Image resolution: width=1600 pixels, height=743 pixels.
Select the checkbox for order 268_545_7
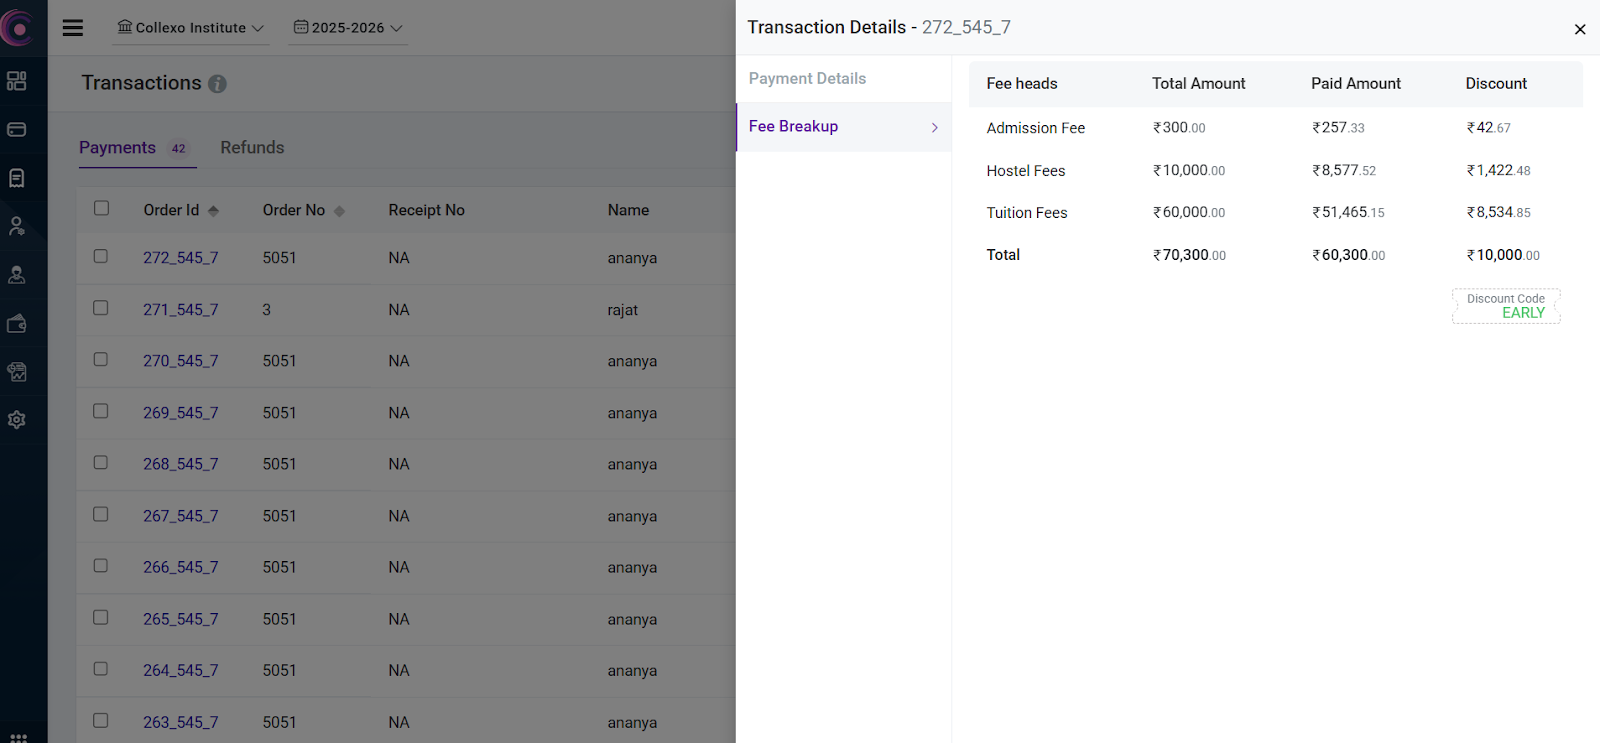point(101,463)
